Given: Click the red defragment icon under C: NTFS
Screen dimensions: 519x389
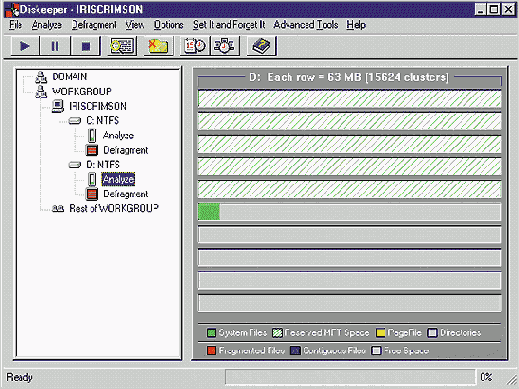Looking at the screenshot, I should 92,150.
